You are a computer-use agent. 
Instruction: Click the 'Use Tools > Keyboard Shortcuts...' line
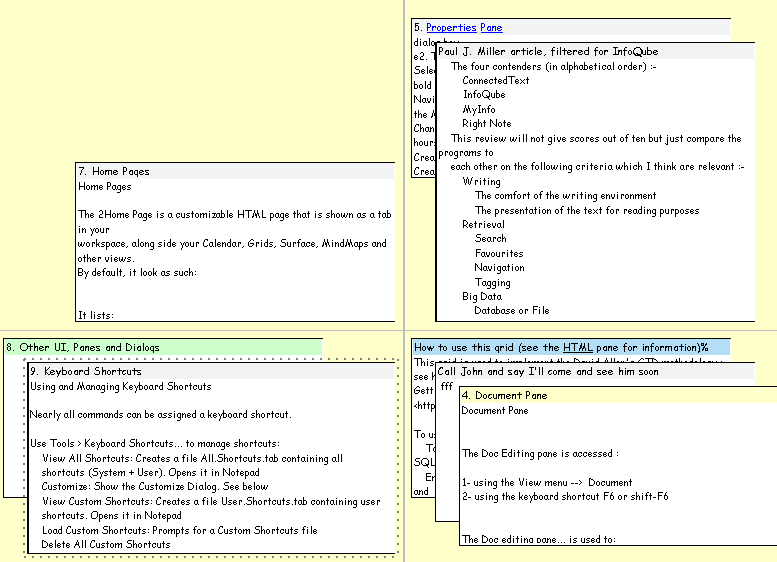(155, 444)
